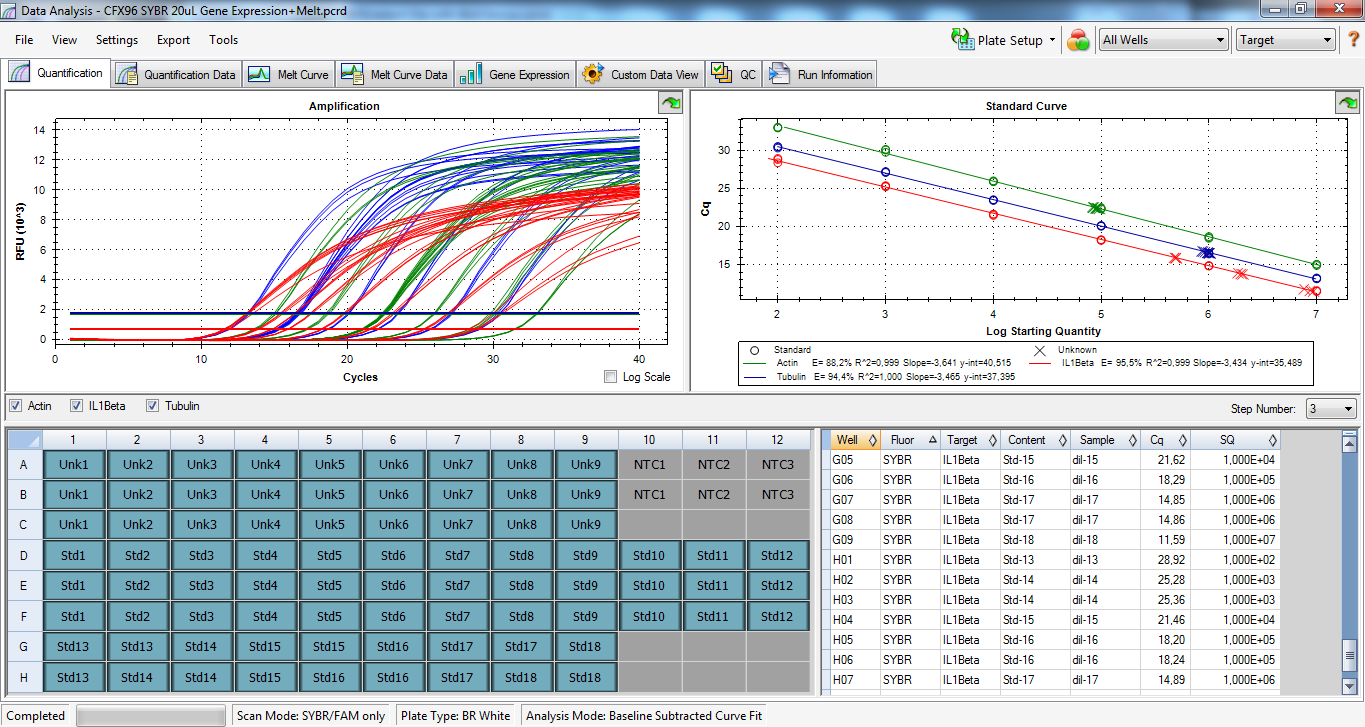Click the Gene Expression bar chart icon

470,75
